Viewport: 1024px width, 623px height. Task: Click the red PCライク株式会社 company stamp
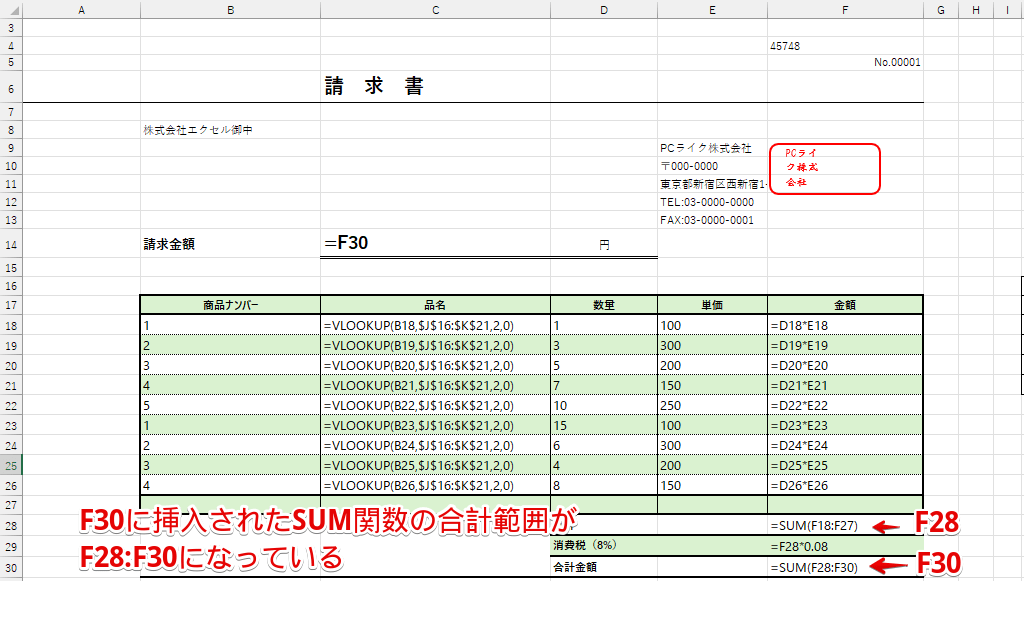825,169
